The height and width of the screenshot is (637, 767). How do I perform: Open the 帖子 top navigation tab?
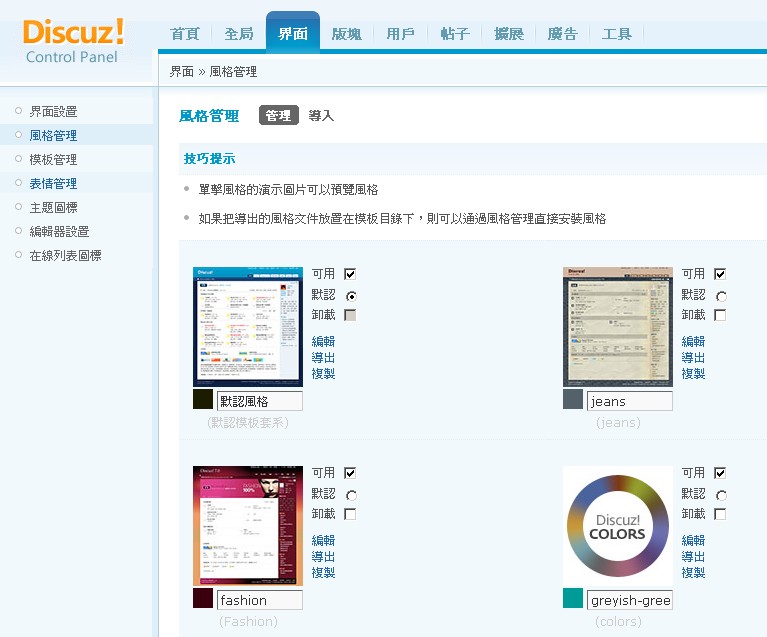tap(455, 34)
